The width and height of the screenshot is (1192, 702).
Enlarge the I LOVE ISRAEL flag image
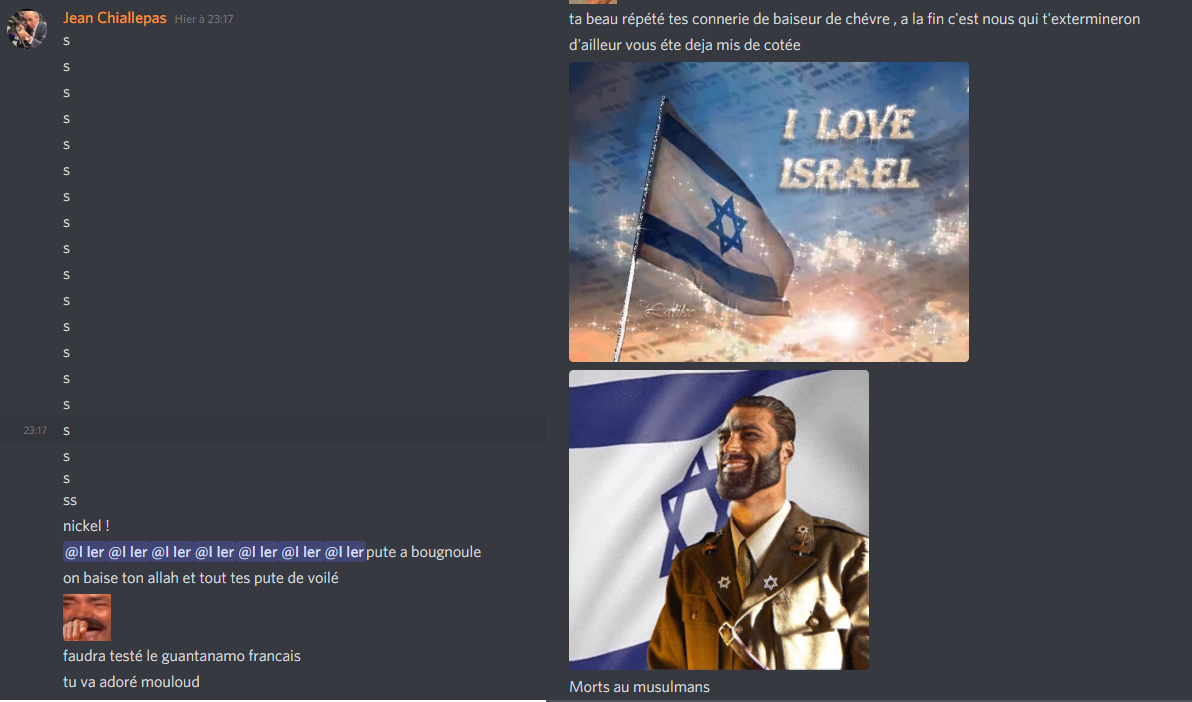(769, 212)
